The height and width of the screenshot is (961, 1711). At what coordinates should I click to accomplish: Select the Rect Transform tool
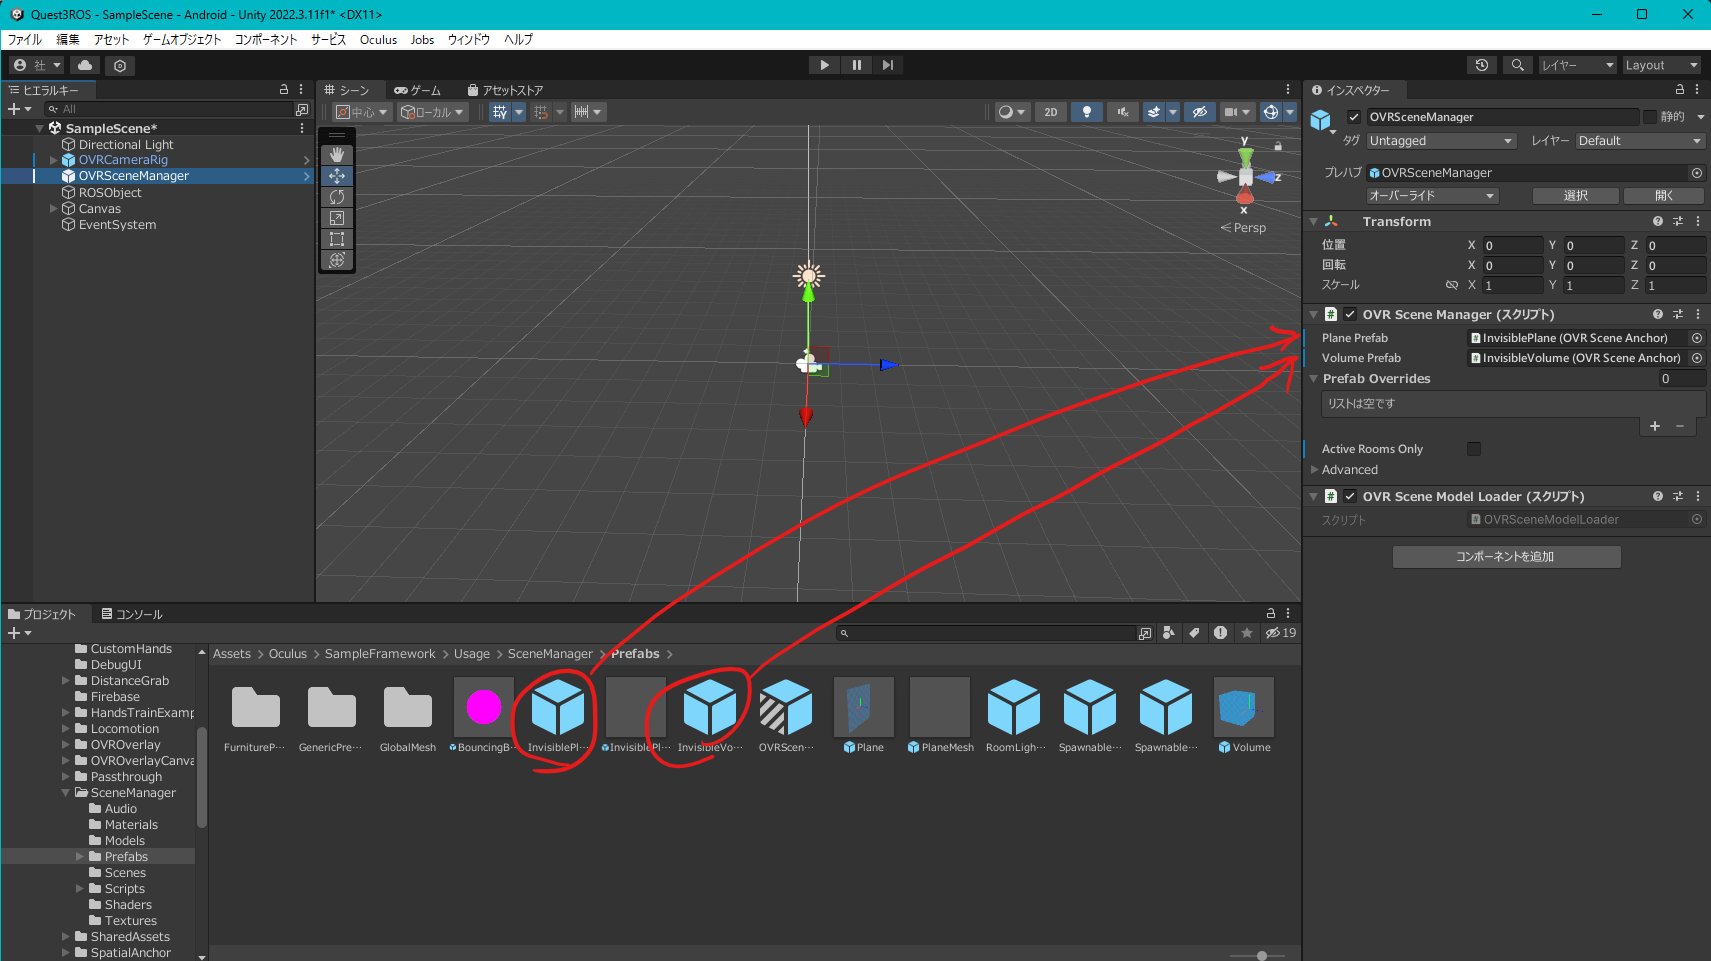tap(337, 239)
